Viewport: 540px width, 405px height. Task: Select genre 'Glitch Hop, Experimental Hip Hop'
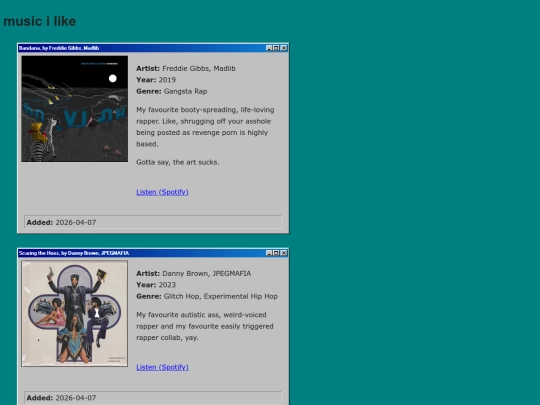[x=220, y=296]
